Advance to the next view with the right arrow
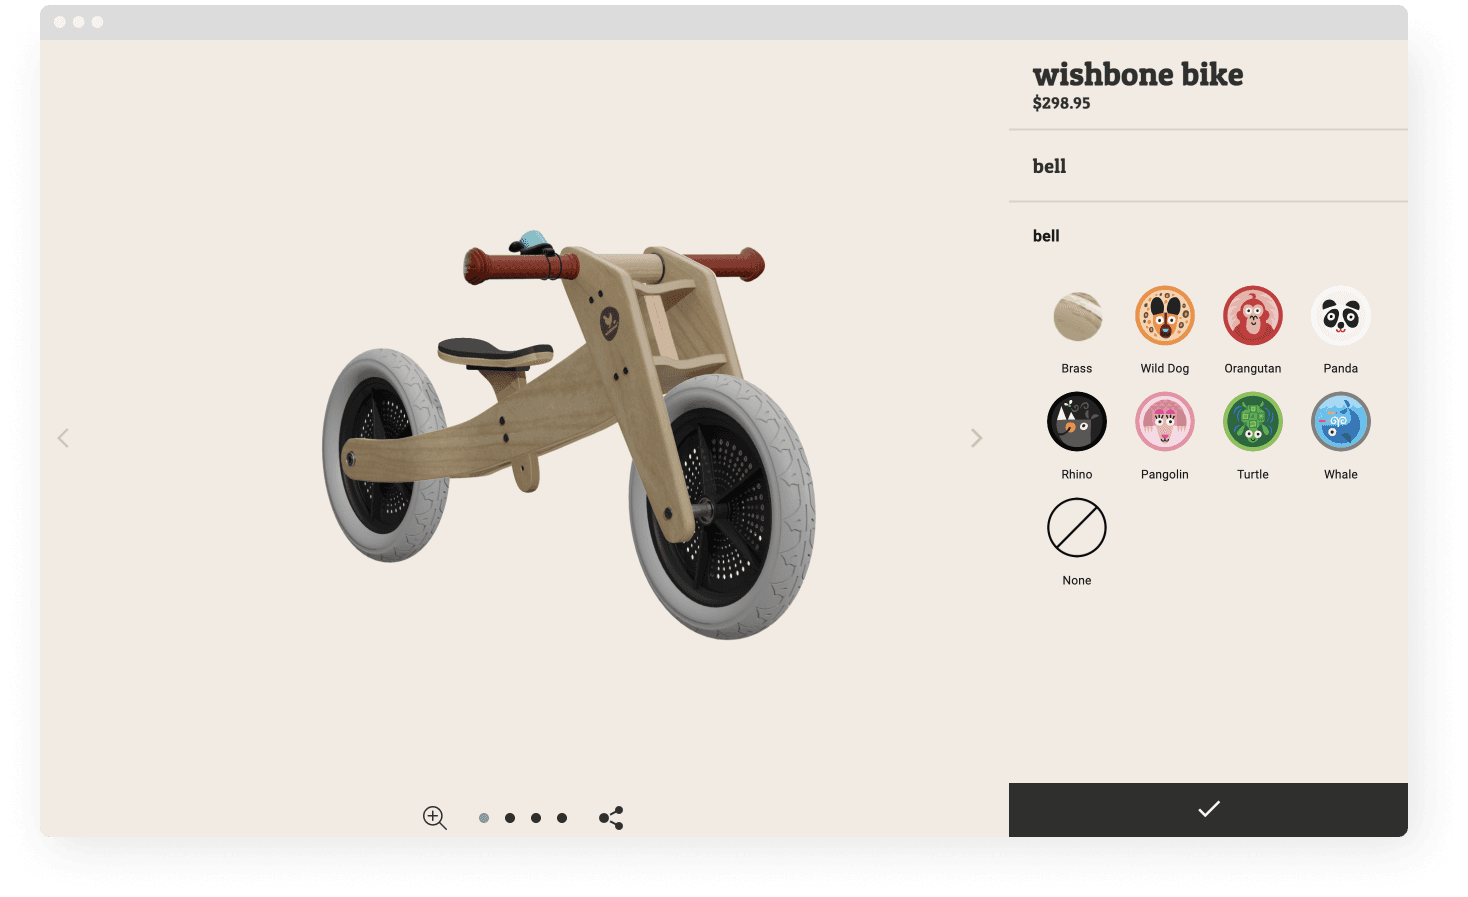This screenshot has height=897, width=1468. coord(977,438)
